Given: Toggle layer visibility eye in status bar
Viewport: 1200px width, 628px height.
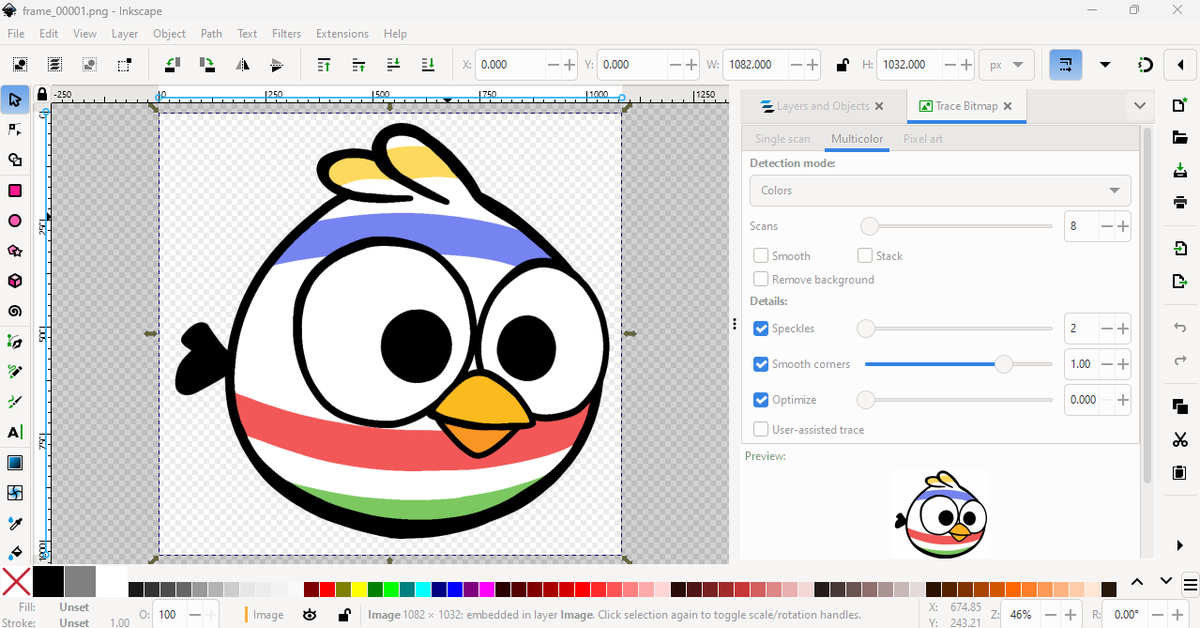Looking at the screenshot, I should pyautogui.click(x=310, y=614).
